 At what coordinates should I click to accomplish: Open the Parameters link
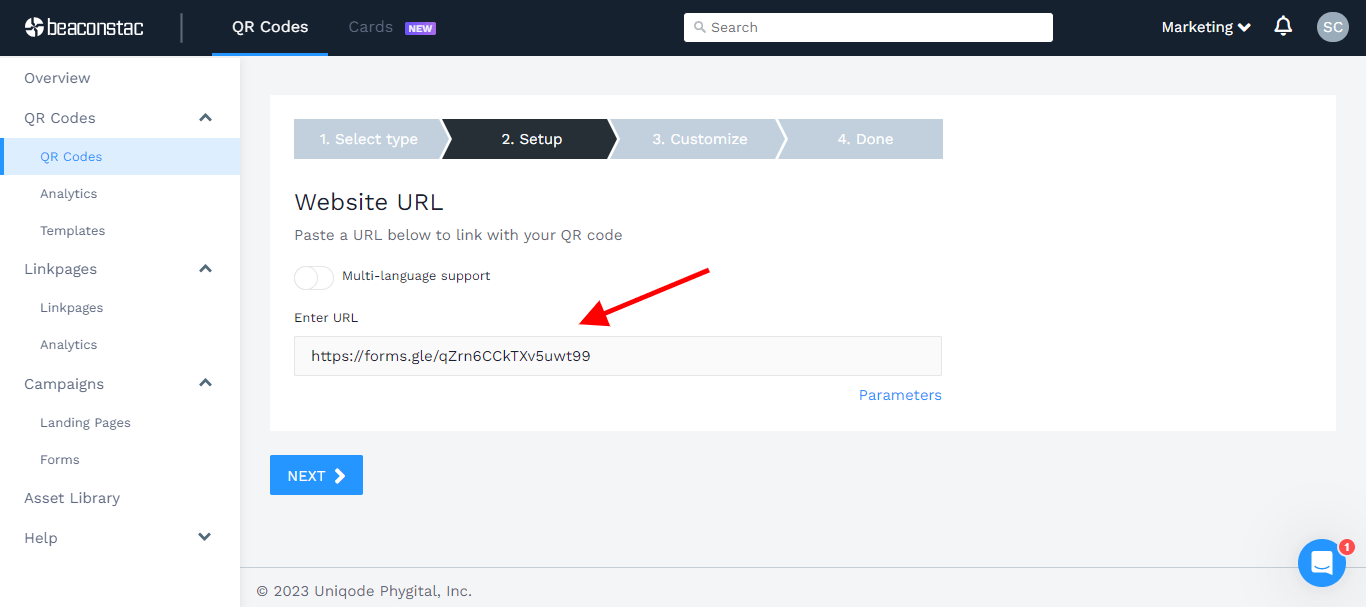click(x=899, y=394)
